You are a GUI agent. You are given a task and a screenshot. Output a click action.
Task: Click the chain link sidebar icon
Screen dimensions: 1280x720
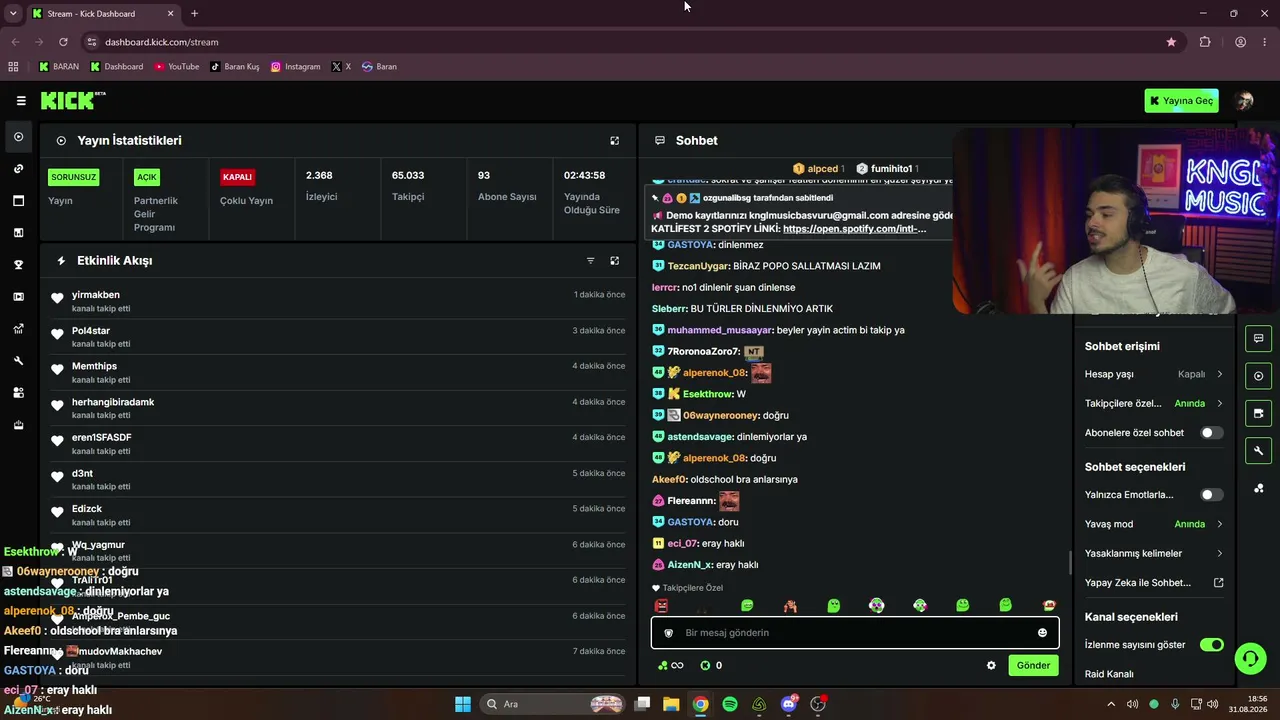pyautogui.click(x=18, y=169)
